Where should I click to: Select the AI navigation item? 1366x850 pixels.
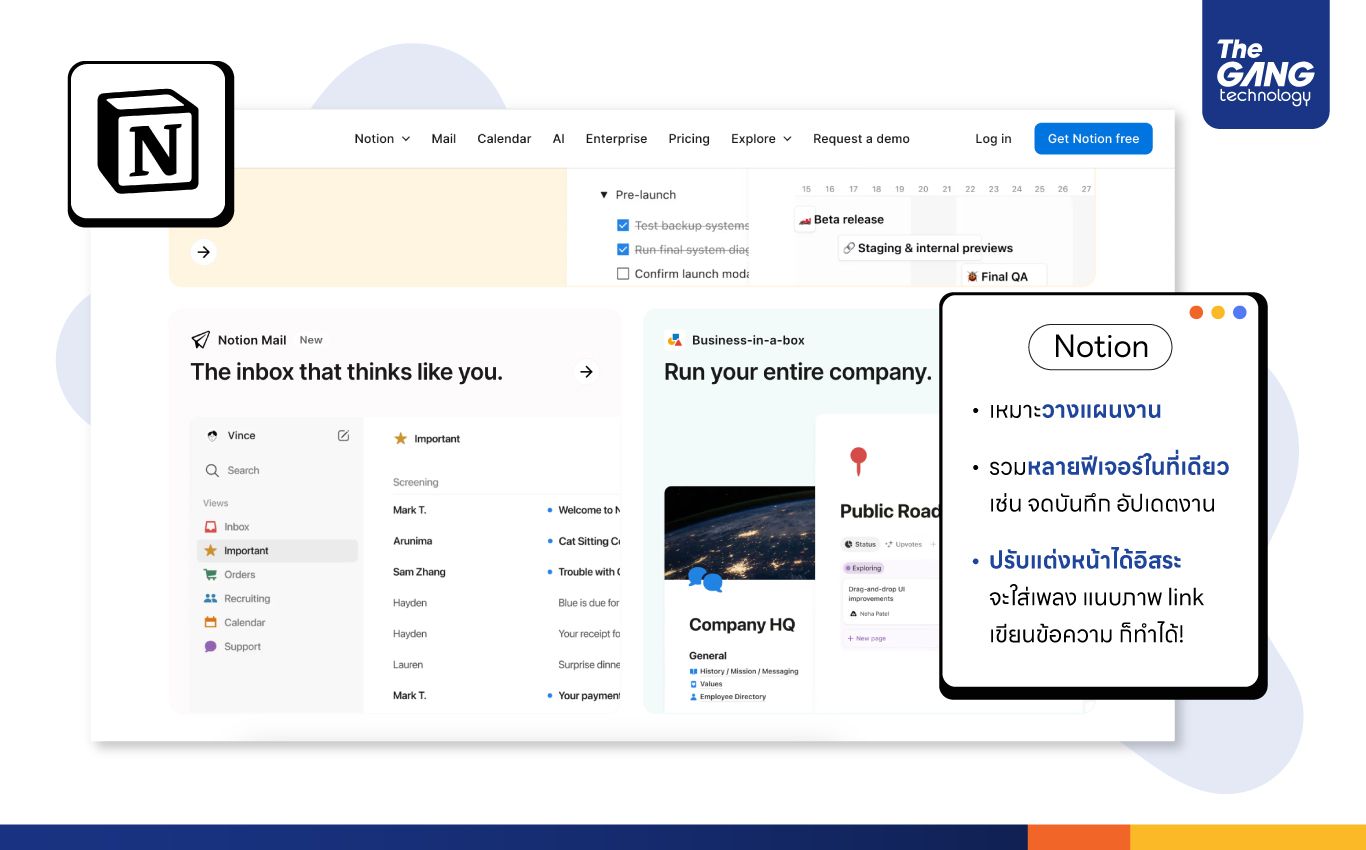click(558, 139)
